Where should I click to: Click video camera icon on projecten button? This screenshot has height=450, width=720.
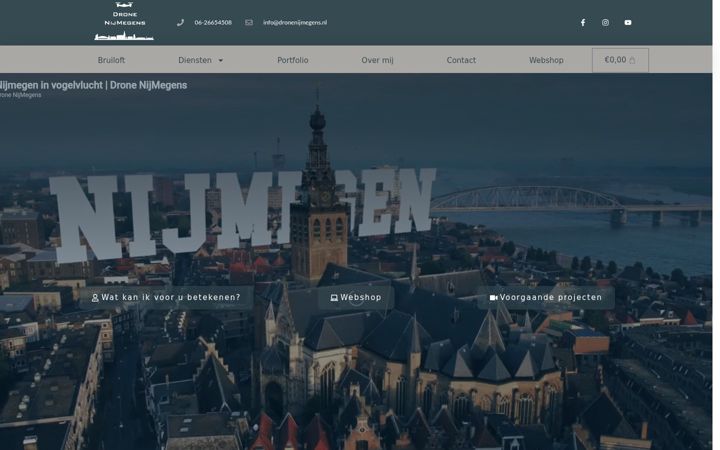[493, 298]
